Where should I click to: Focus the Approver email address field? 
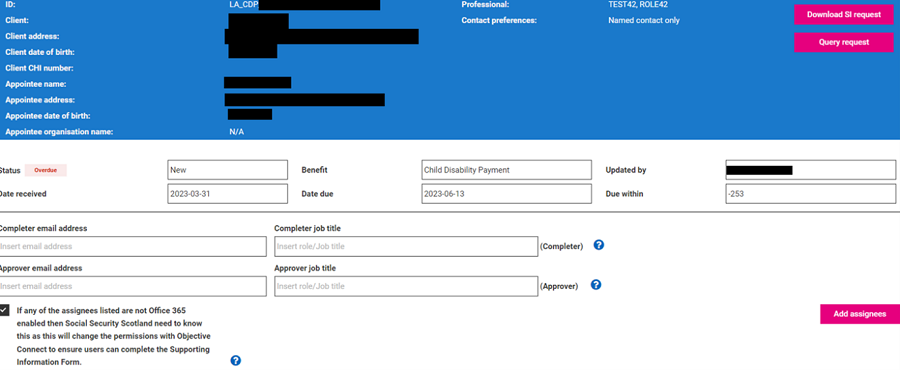tap(133, 286)
